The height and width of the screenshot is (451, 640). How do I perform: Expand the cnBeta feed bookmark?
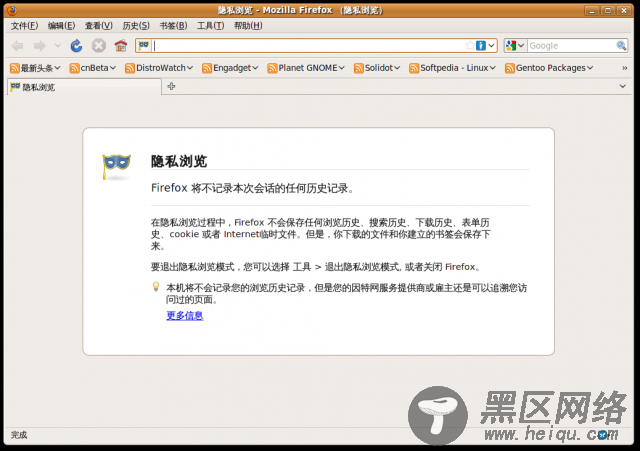click(x=113, y=68)
